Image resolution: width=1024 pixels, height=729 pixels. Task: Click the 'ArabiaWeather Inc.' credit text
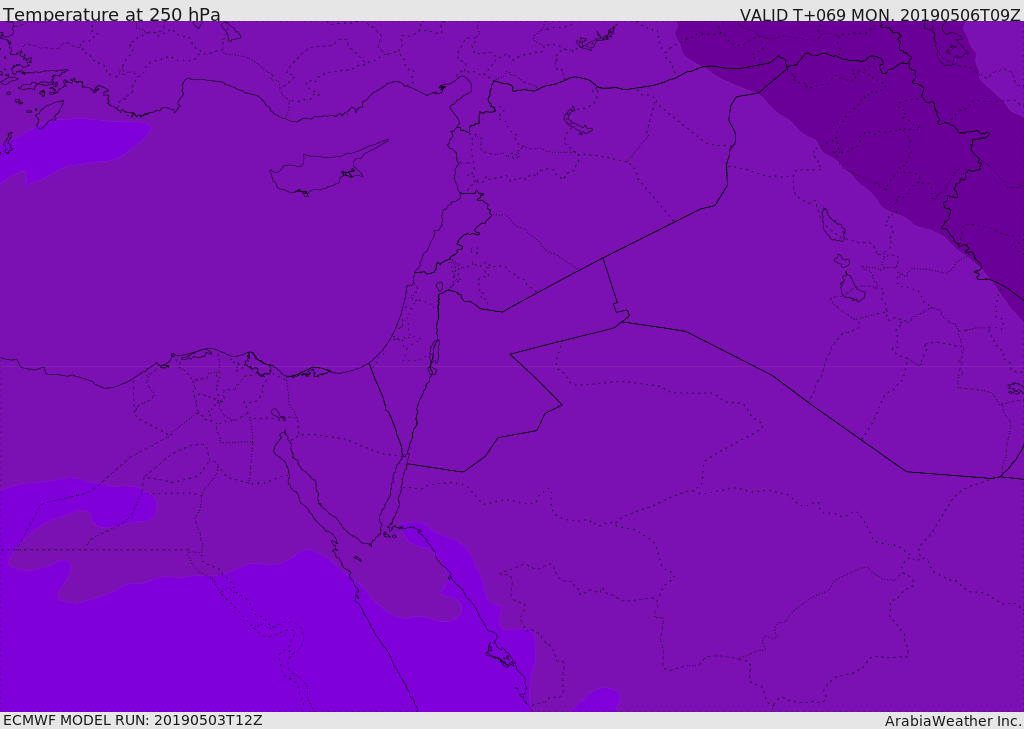tap(953, 721)
